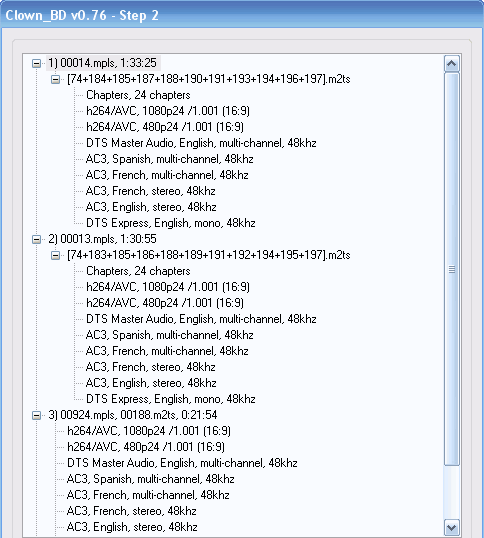Collapse the 74+183+185 m2ts node
The width and height of the screenshot is (484, 538).
tap(56, 255)
